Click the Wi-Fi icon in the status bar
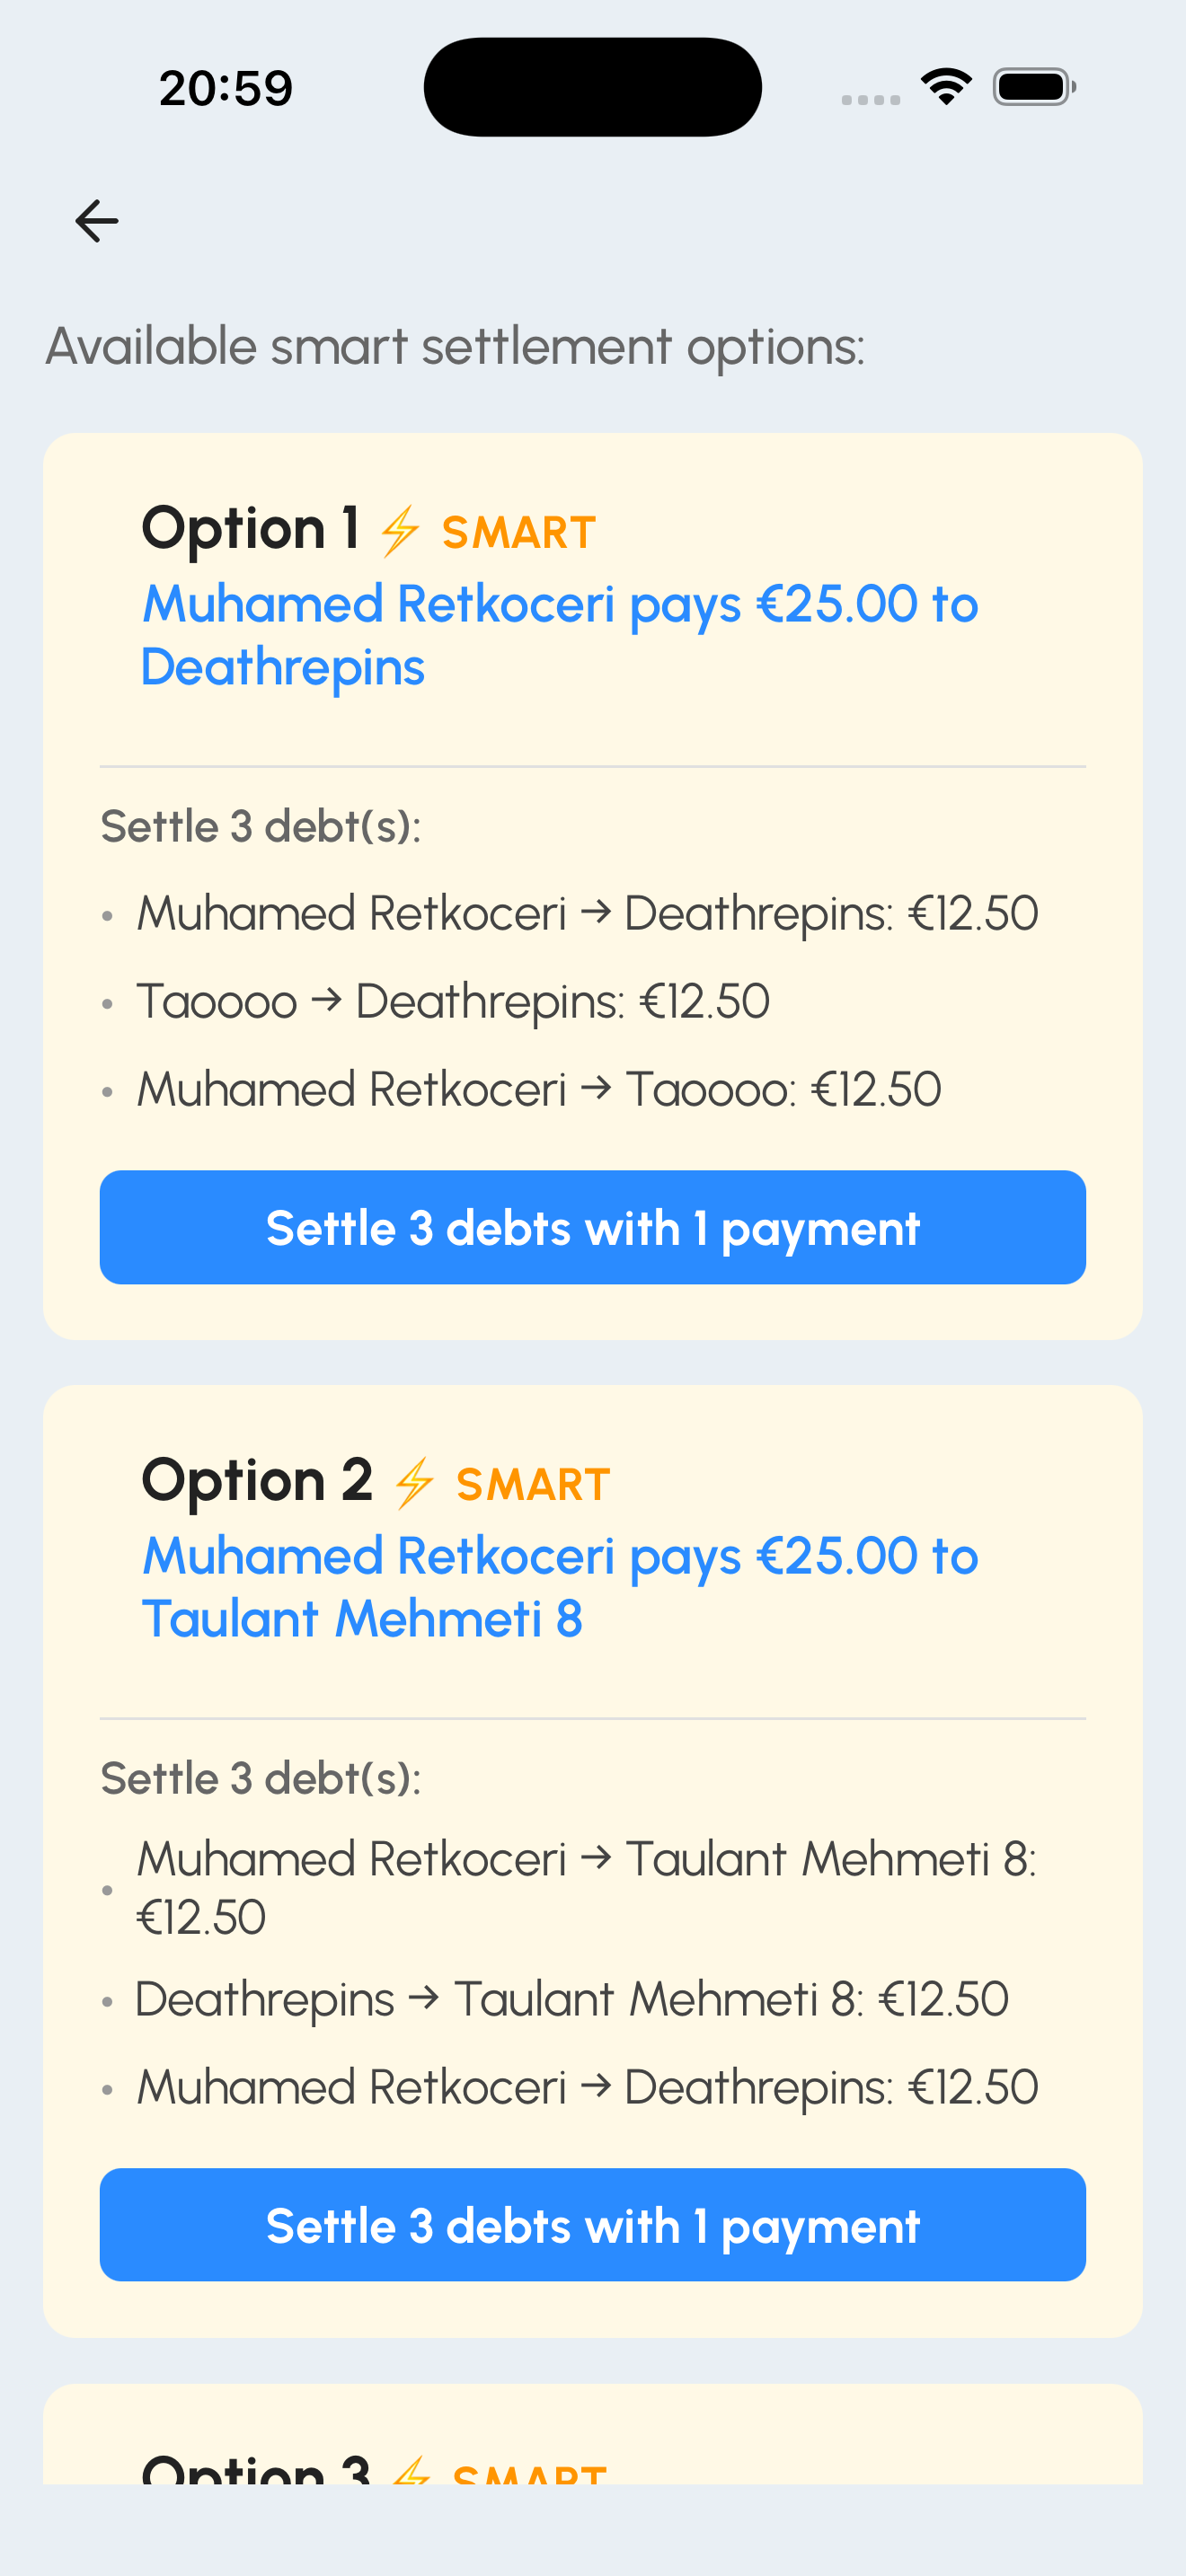The image size is (1186, 2576). point(946,86)
